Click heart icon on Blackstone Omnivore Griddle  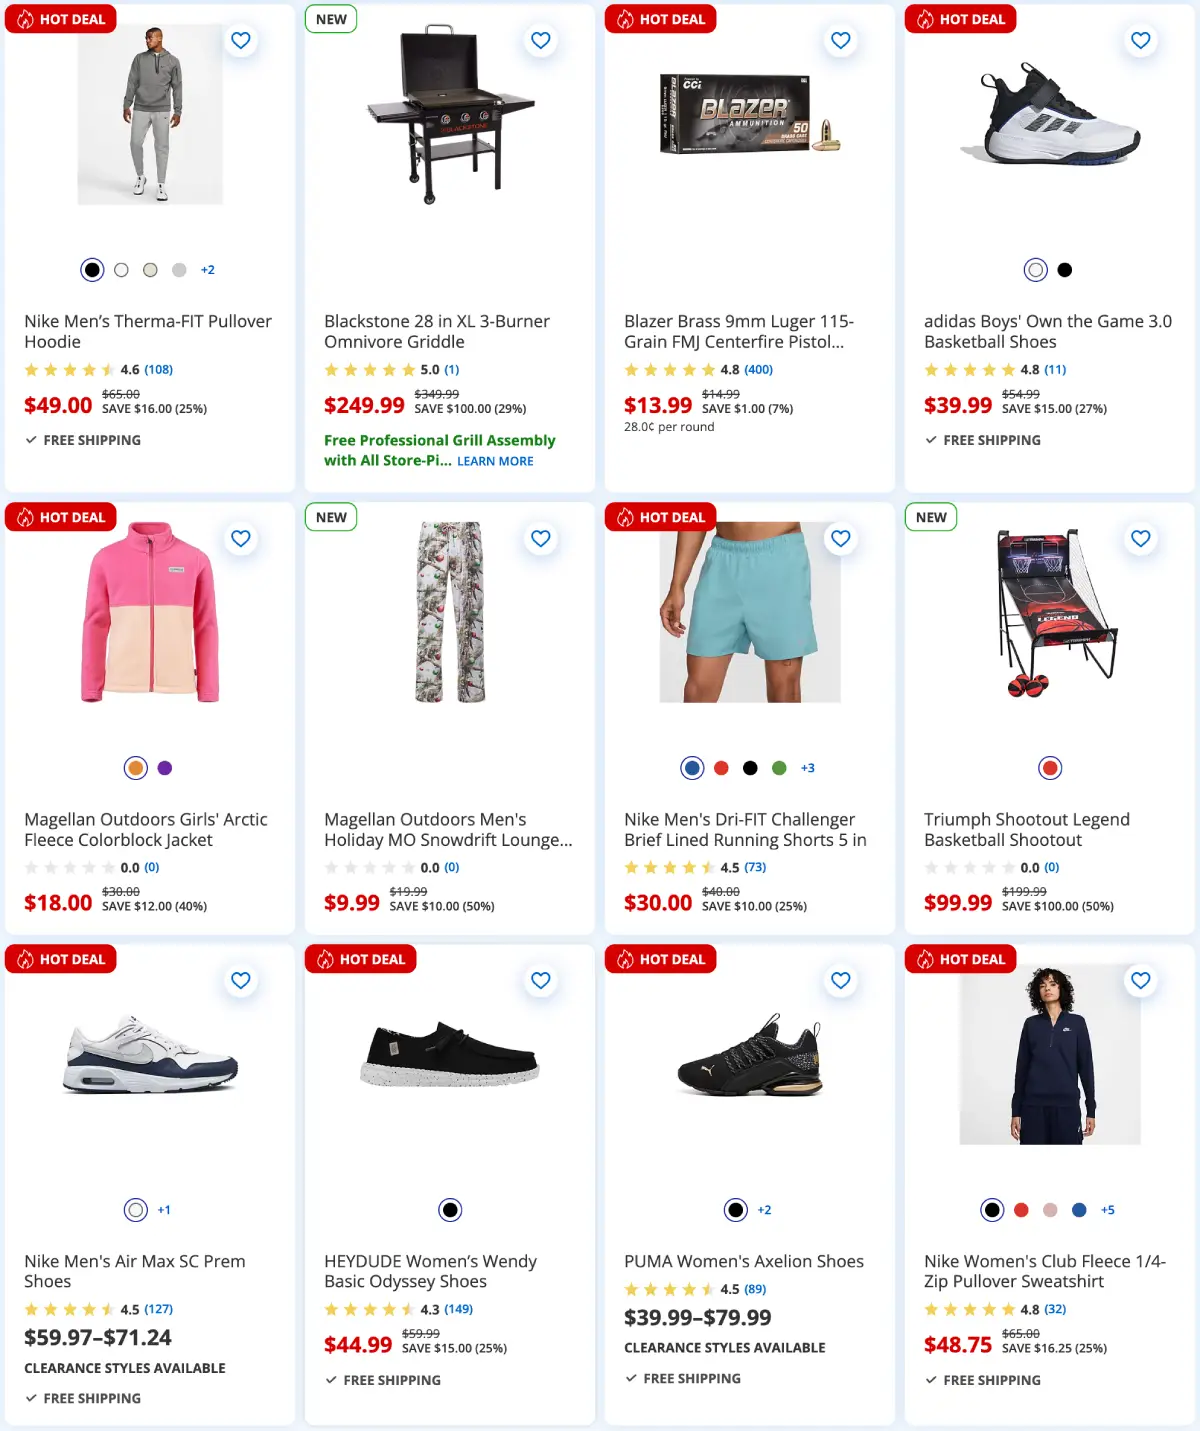click(541, 41)
